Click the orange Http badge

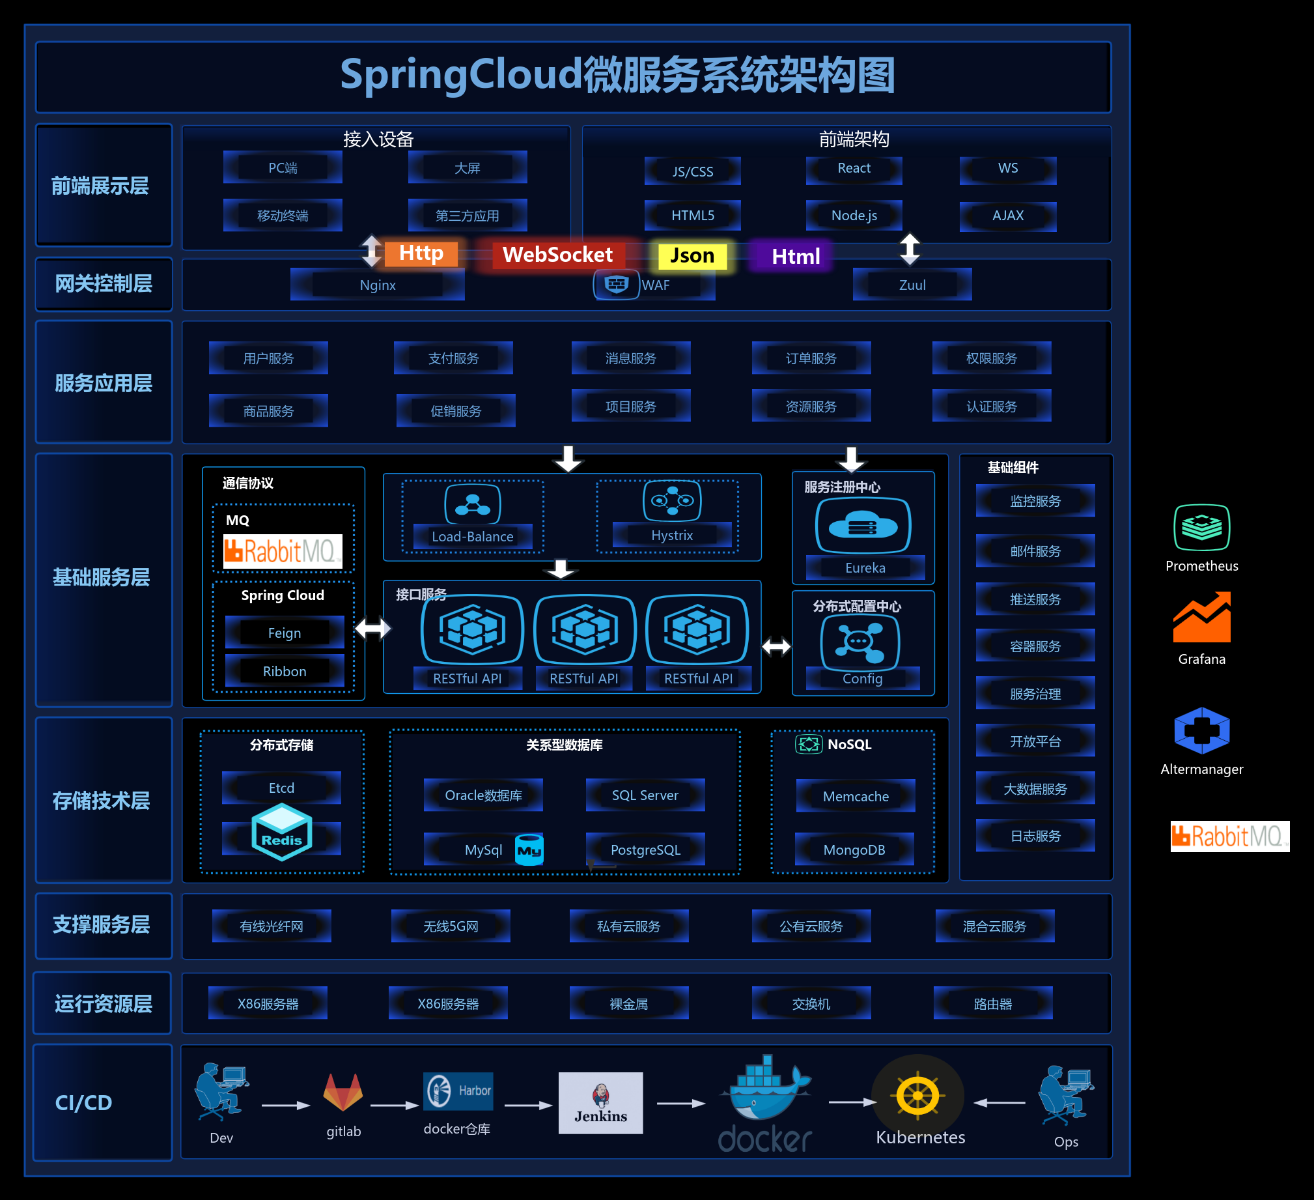point(421,253)
